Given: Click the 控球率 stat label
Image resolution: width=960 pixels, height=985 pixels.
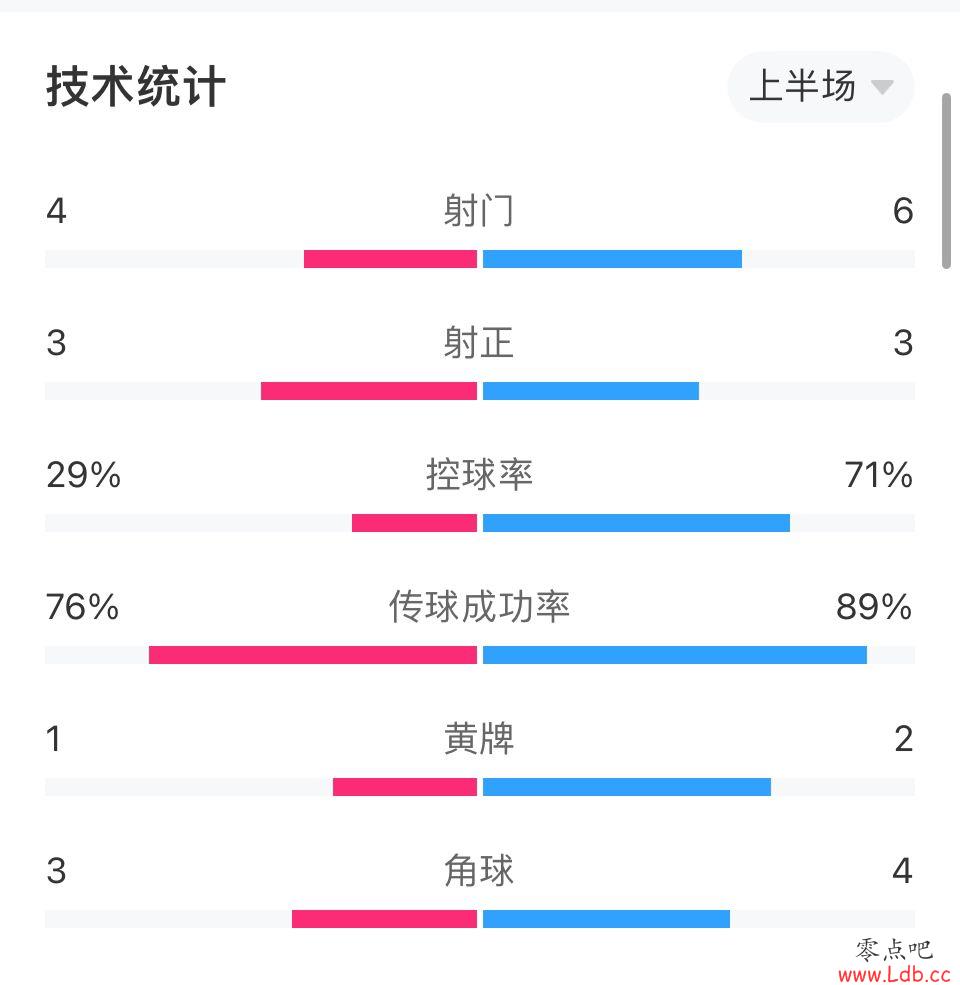Looking at the screenshot, I should (479, 474).
